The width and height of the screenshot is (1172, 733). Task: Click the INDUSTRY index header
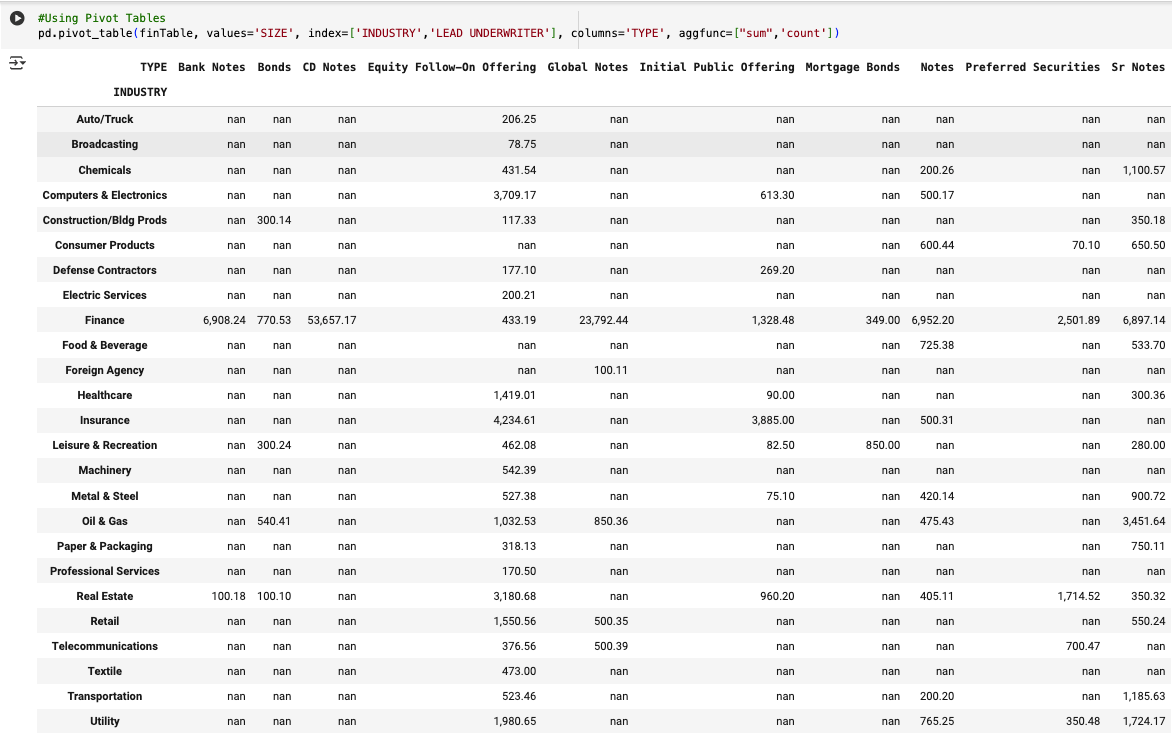pos(140,92)
